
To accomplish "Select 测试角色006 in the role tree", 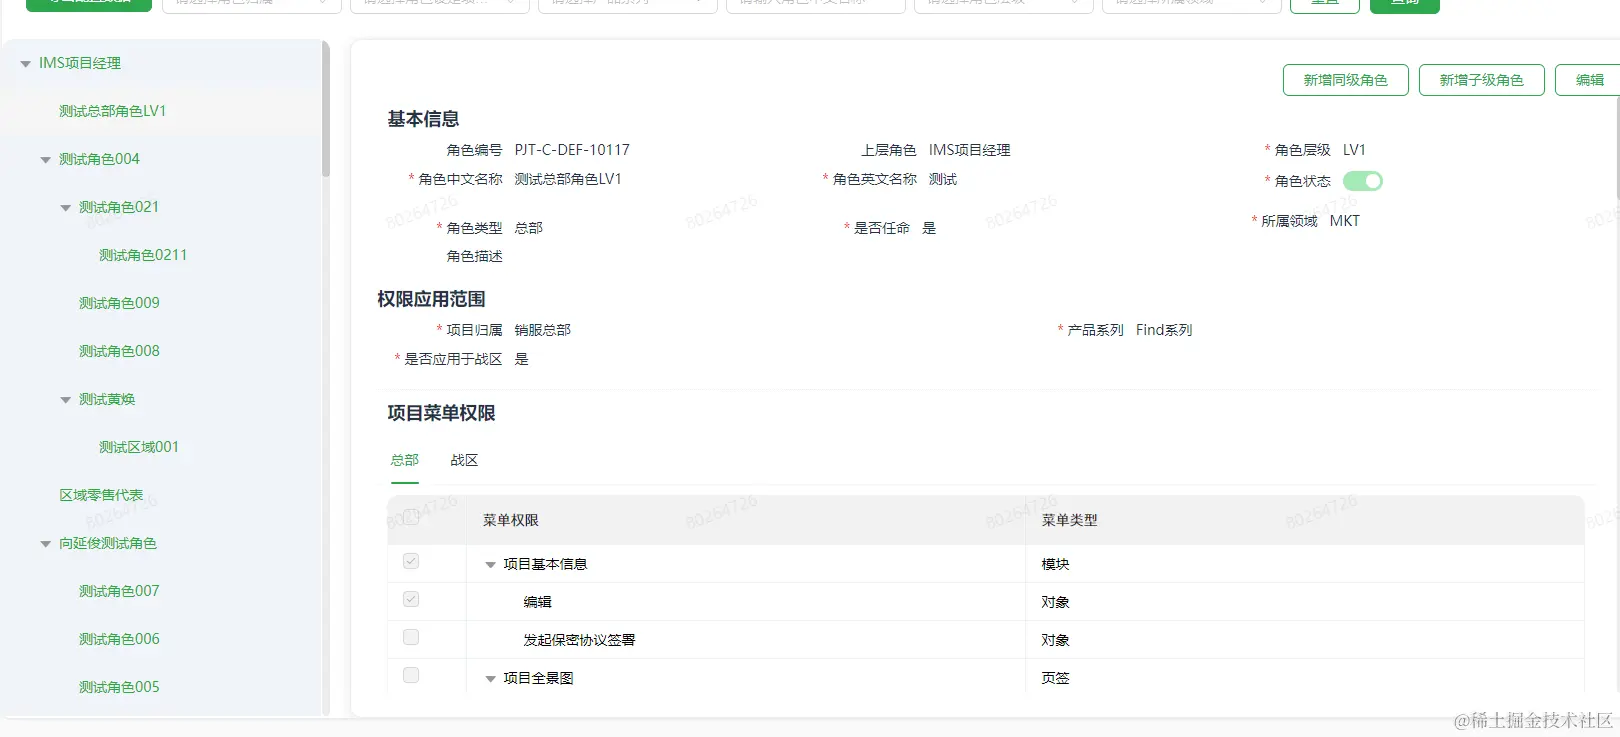I will tap(119, 639).
